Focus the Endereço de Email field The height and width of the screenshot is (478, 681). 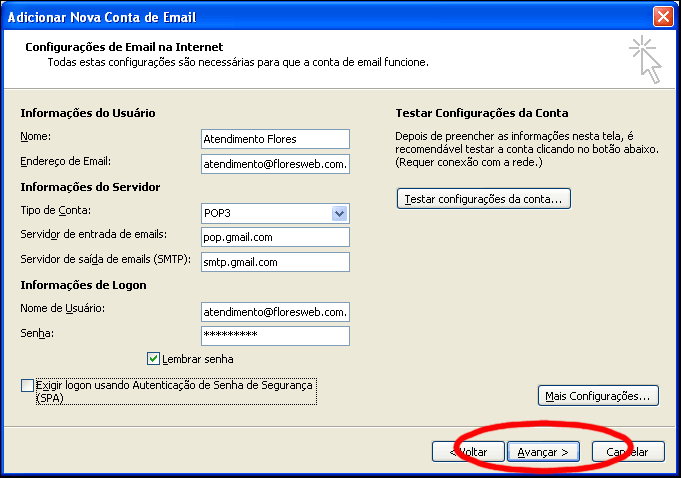pos(275,164)
